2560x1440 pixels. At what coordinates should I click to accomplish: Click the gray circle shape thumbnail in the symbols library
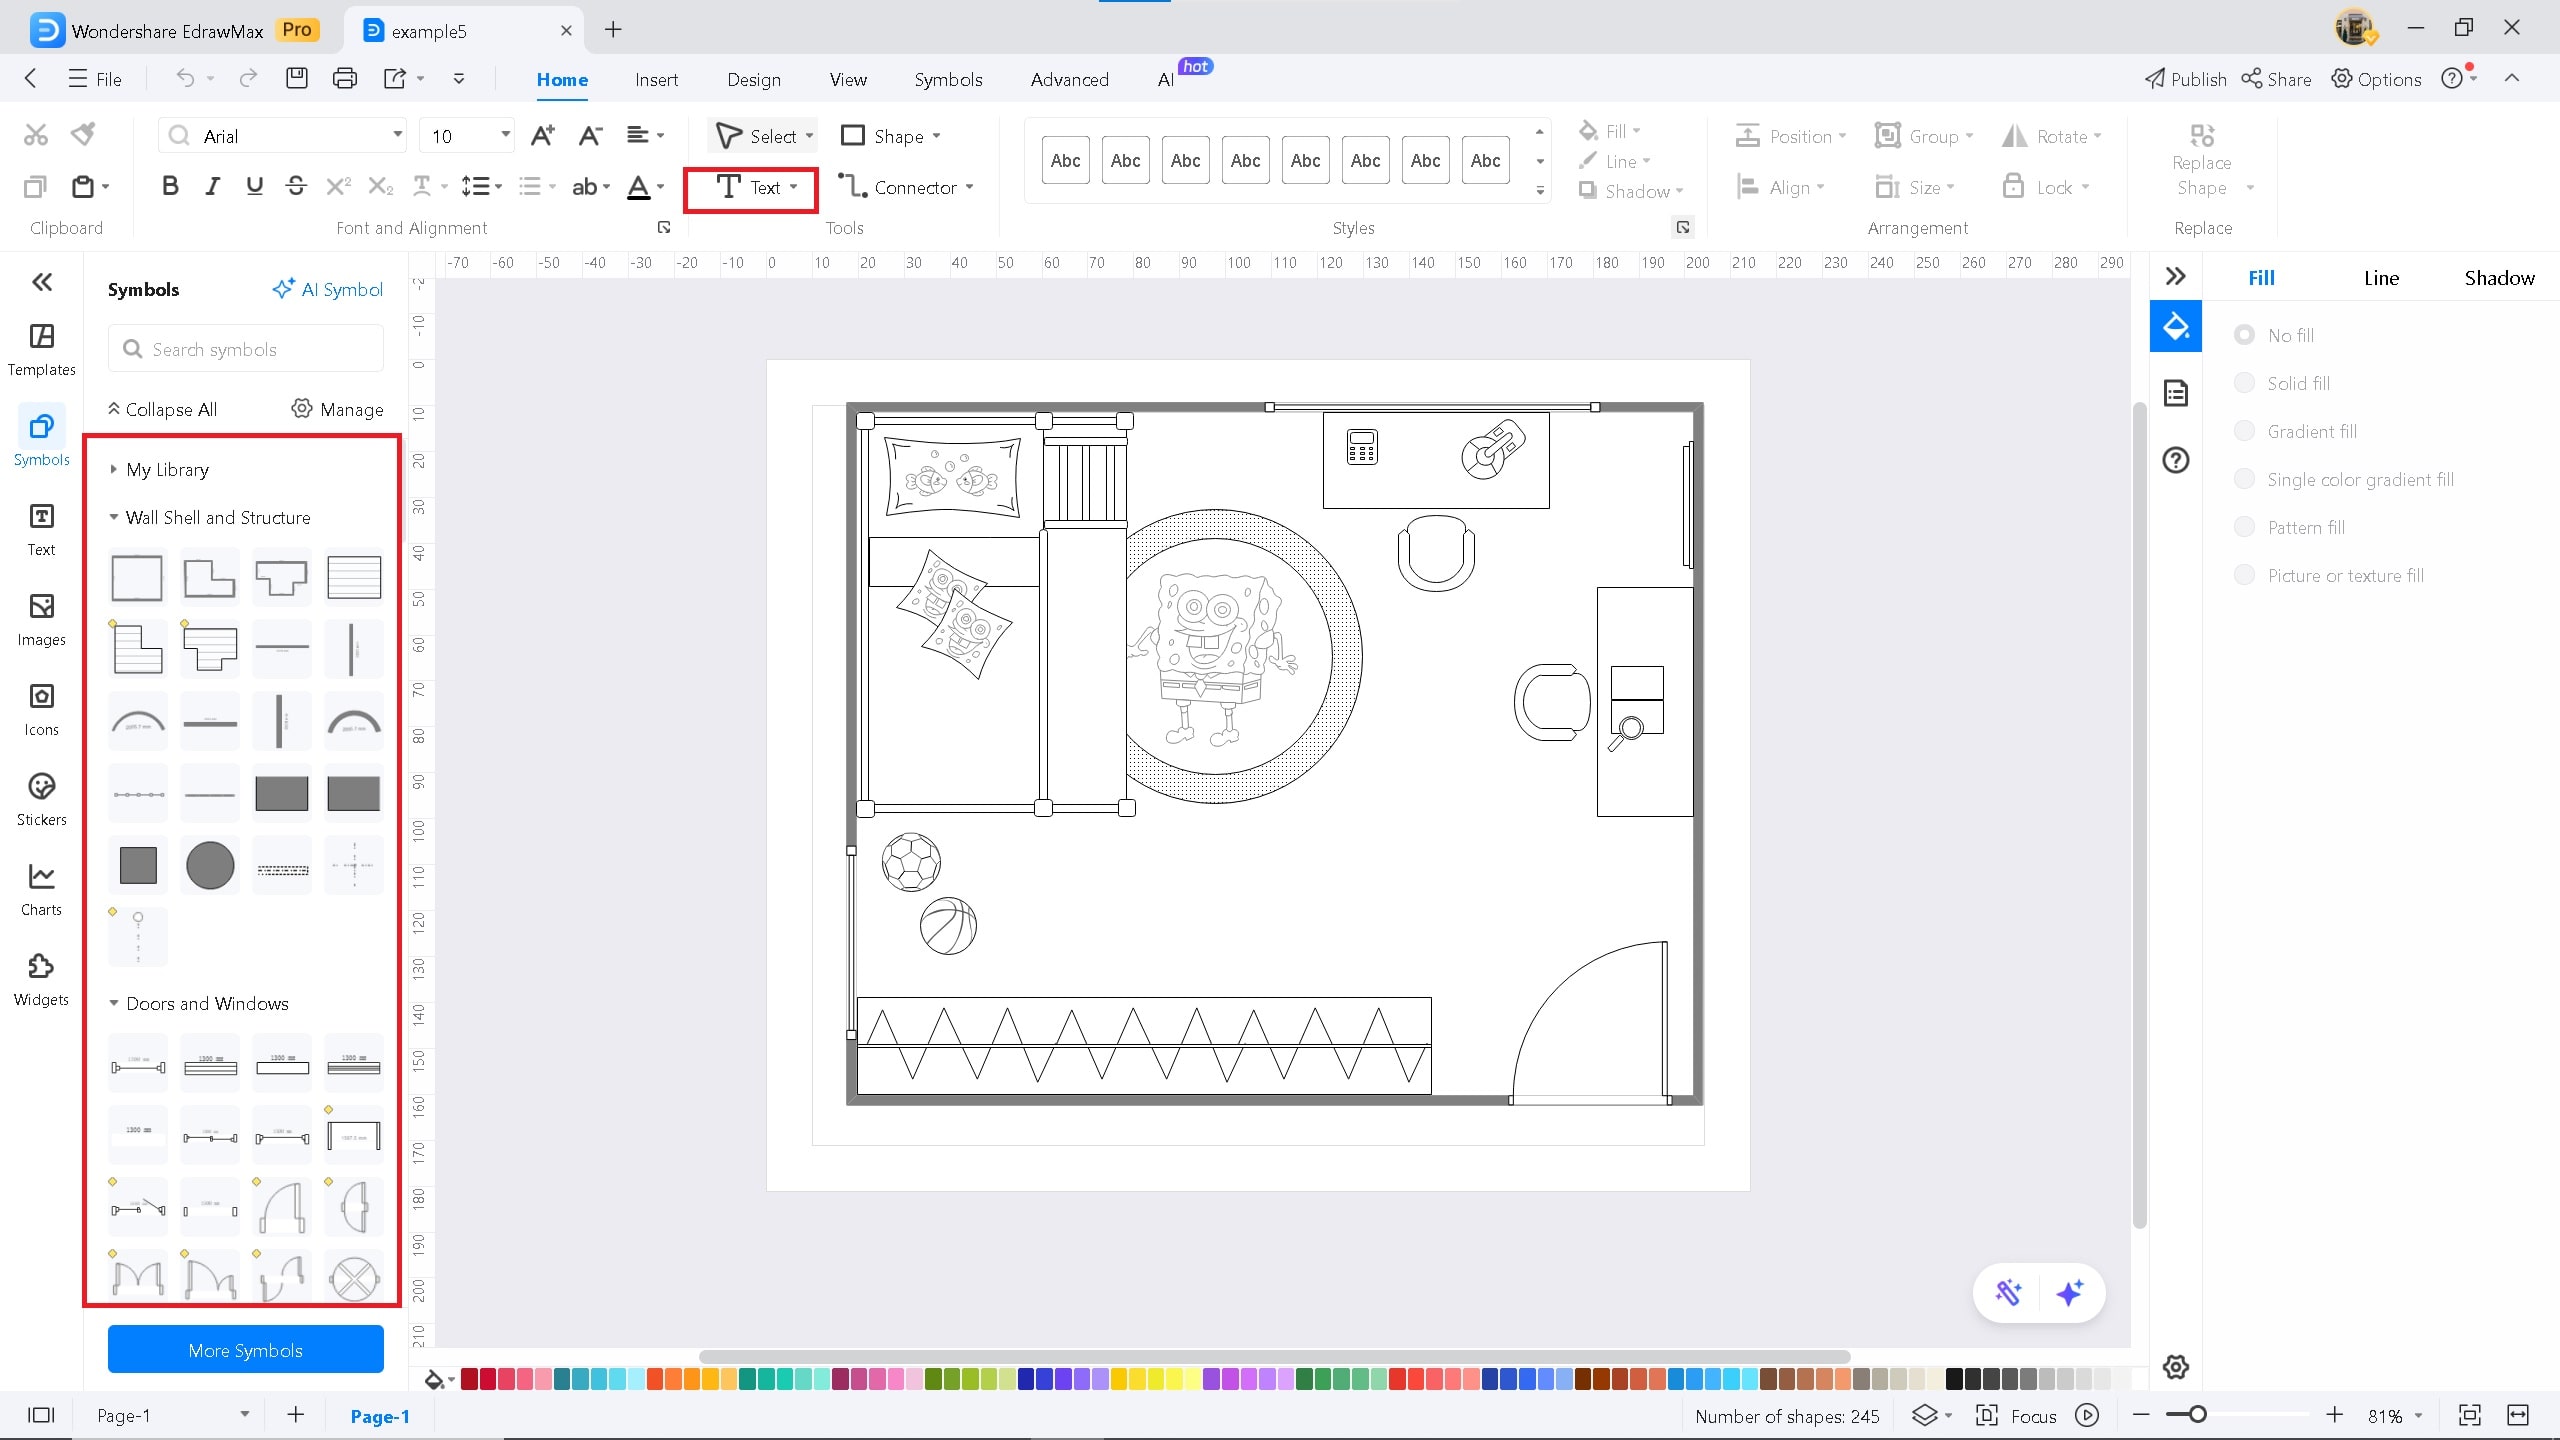(x=210, y=865)
